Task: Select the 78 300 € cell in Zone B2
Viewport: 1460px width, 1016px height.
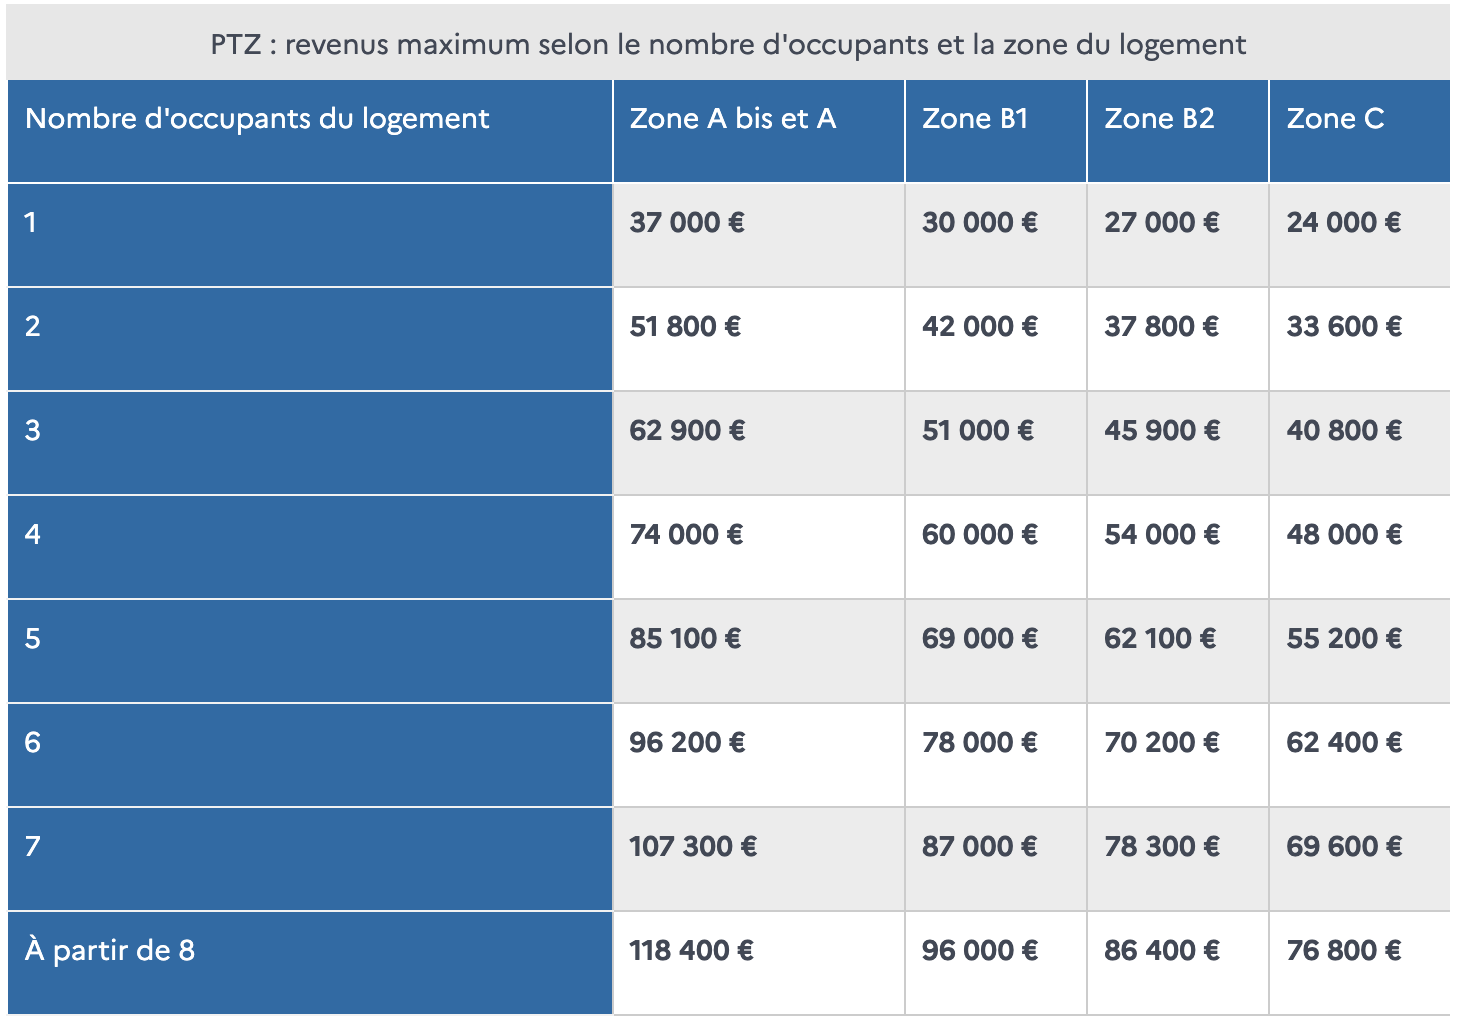Action: pyautogui.click(x=1178, y=859)
